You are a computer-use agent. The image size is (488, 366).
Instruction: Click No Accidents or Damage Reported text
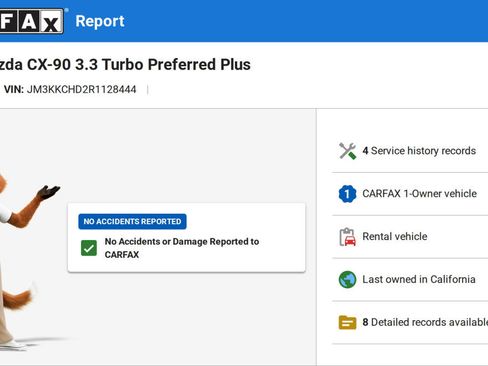click(182, 248)
